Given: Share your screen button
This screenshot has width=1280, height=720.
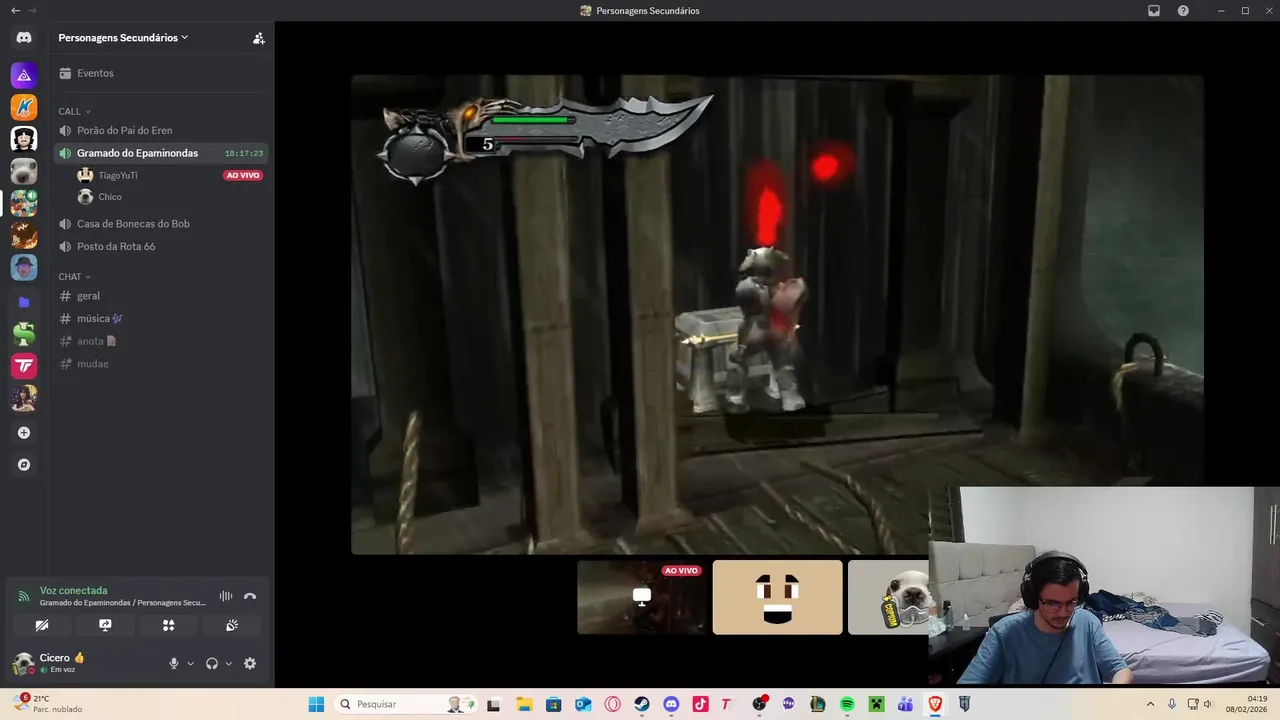Looking at the screenshot, I should [x=105, y=625].
